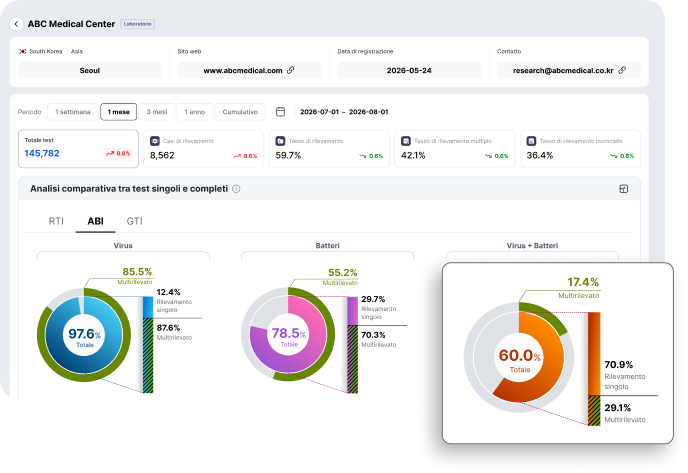Expand the chart panel with the layout icon

coord(624,189)
